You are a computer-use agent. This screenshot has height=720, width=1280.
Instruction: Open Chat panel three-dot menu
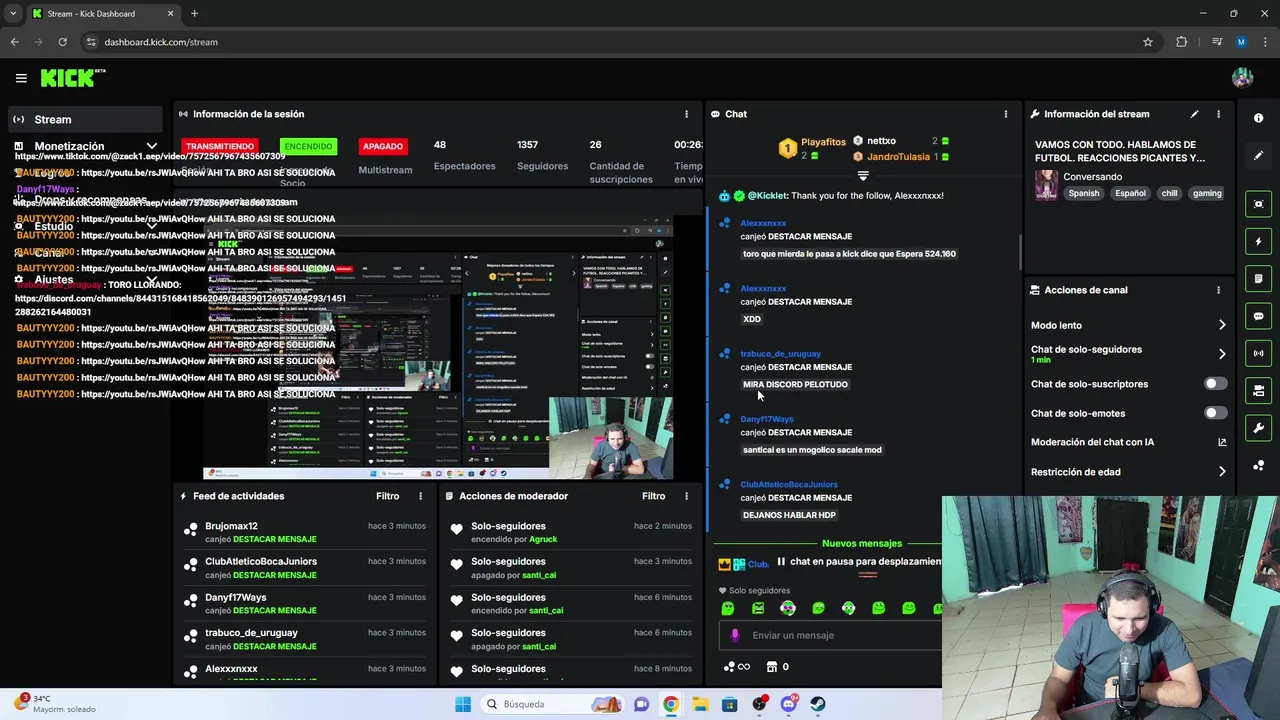[x=1005, y=114]
